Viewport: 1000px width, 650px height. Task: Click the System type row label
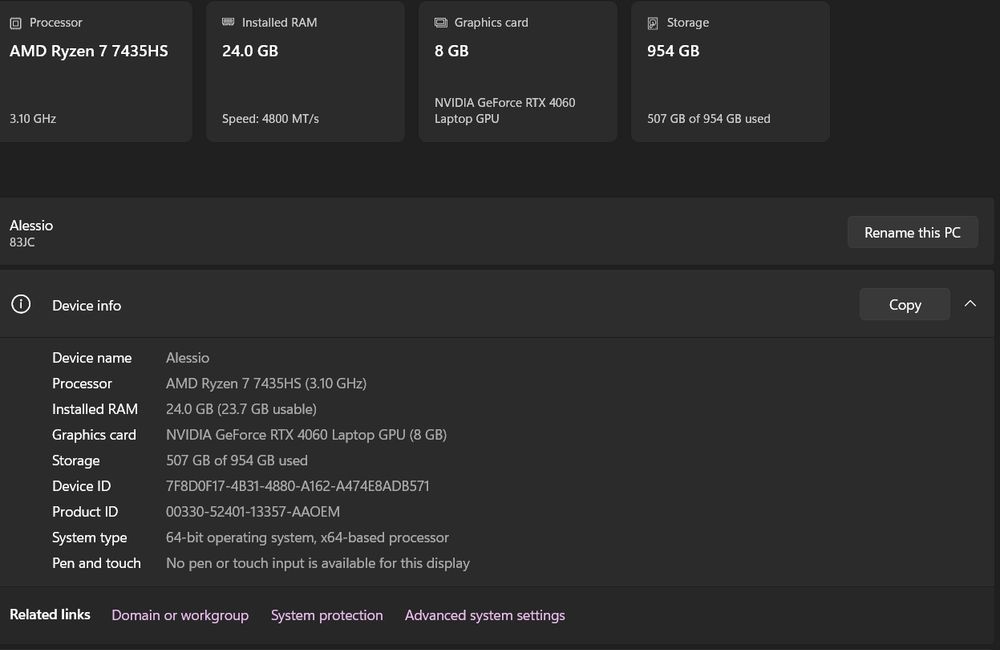pyautogui.click(x=89, y=538)
